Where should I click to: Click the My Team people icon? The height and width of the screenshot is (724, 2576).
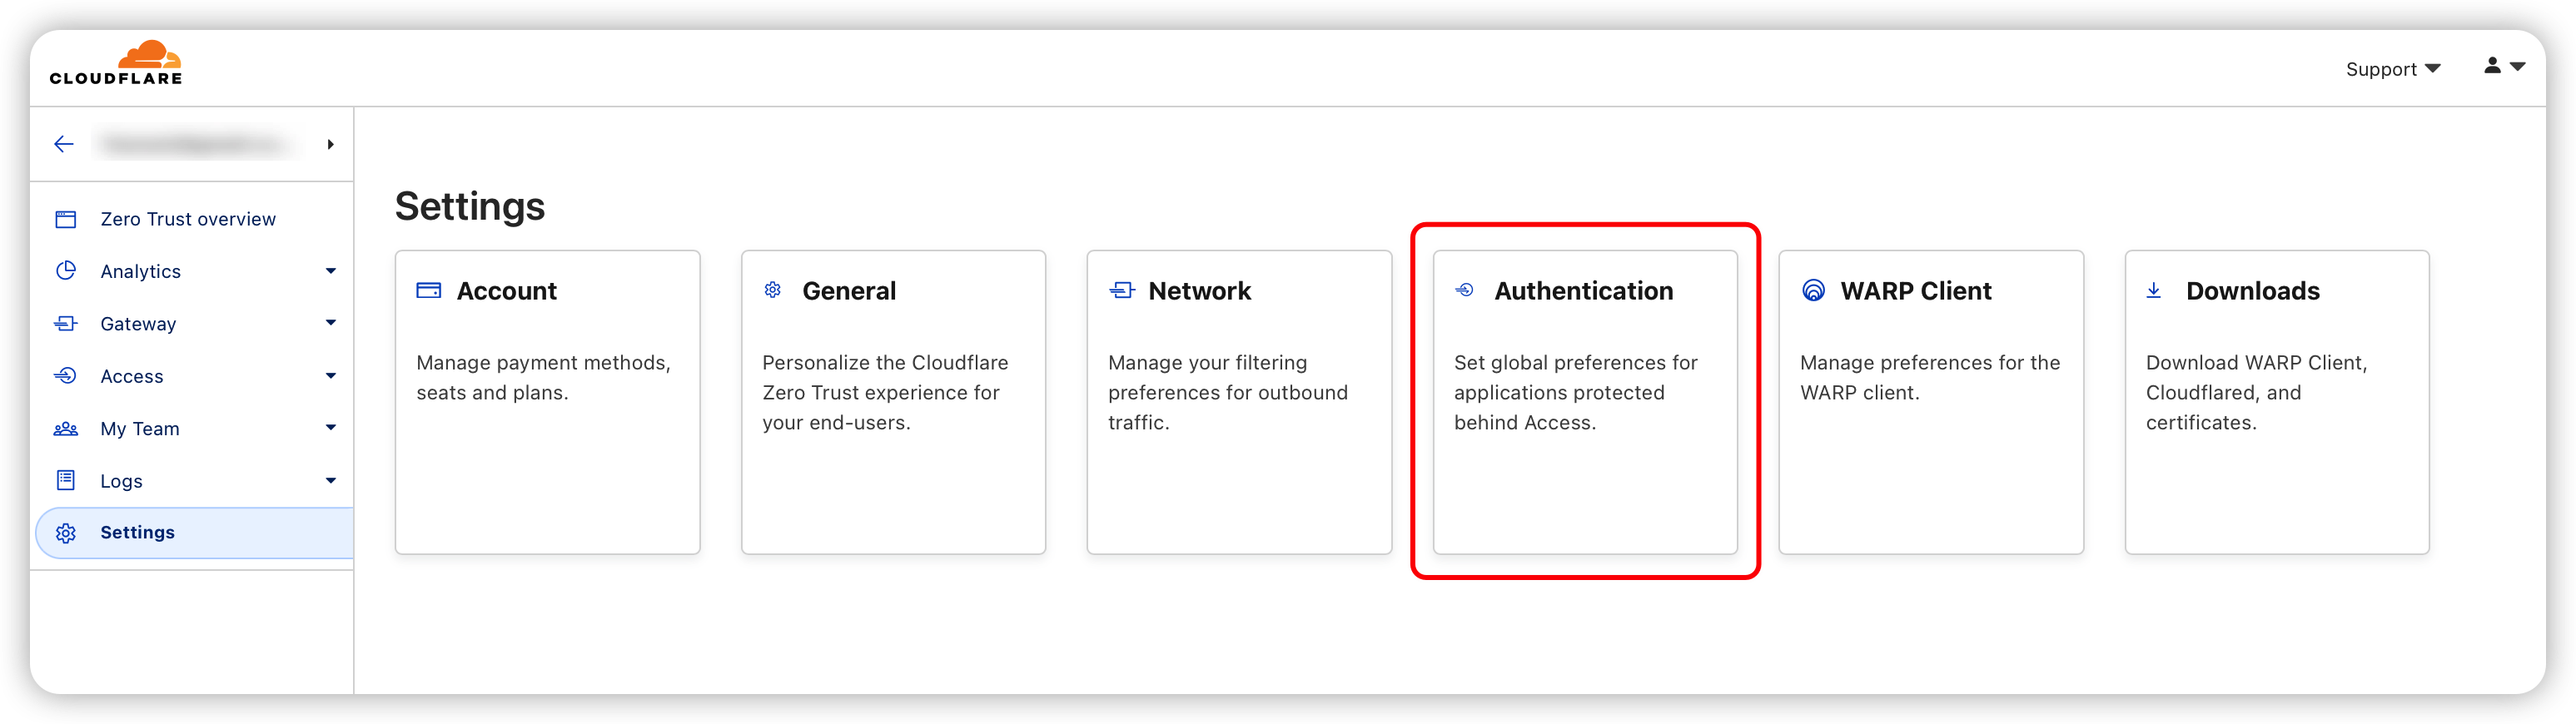pyautogui.click(x=66, y=428)
